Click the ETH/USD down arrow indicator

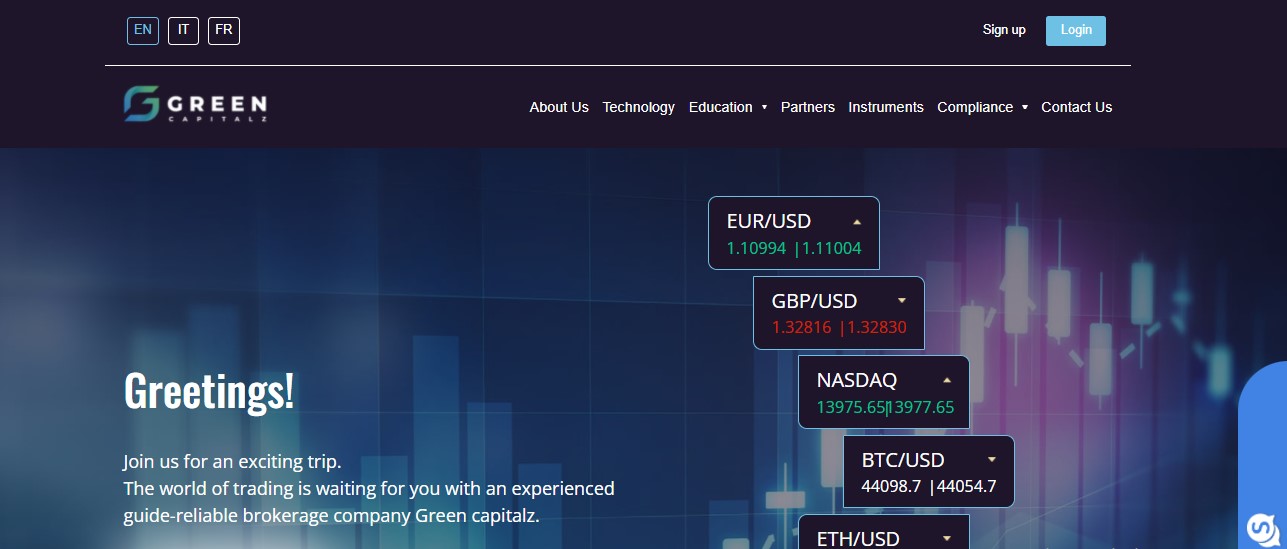click(947, 539)
